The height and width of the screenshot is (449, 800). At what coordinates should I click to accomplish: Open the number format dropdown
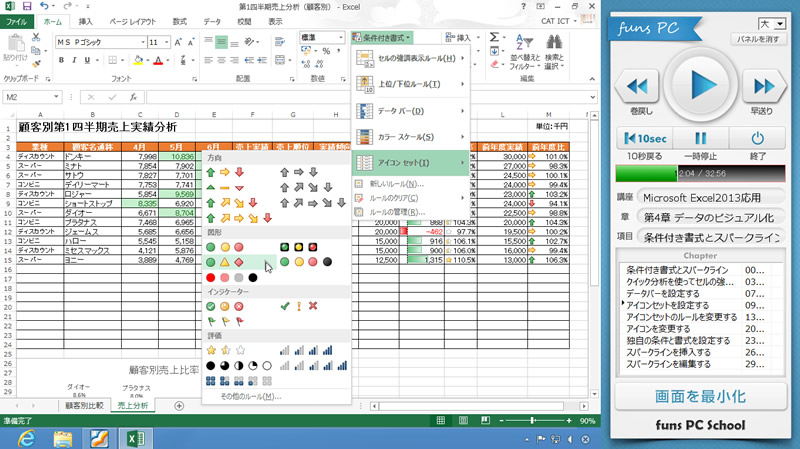pyautogui.click(x=340, y=37)
